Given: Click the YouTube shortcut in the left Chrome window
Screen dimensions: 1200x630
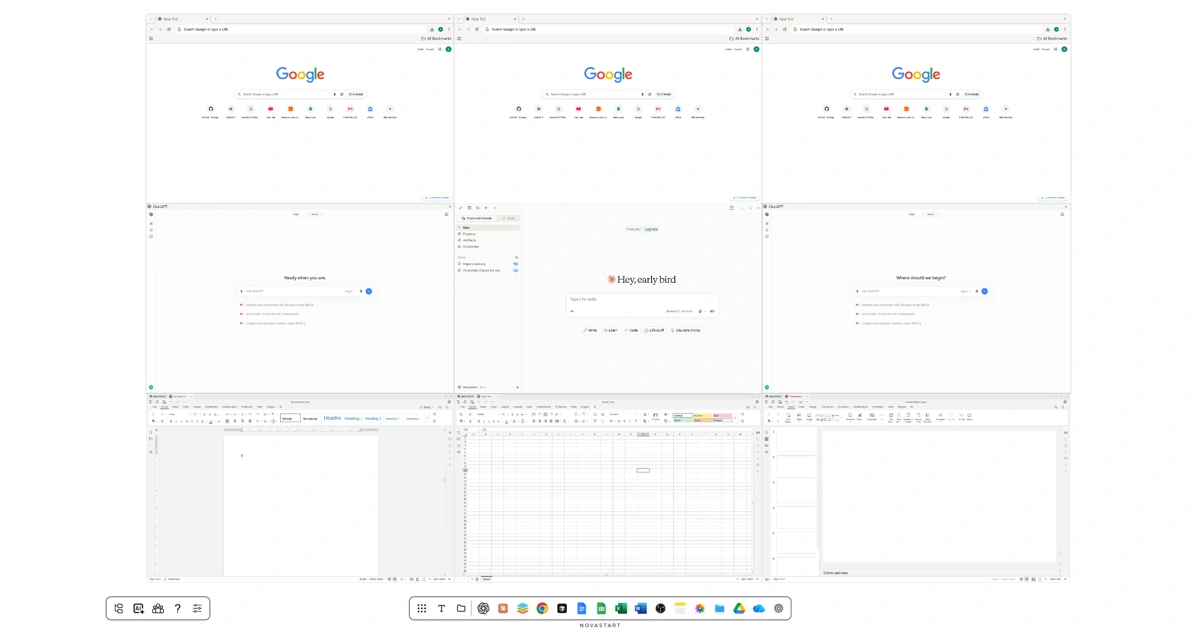Looking at the screenshot, I should 271,109.
